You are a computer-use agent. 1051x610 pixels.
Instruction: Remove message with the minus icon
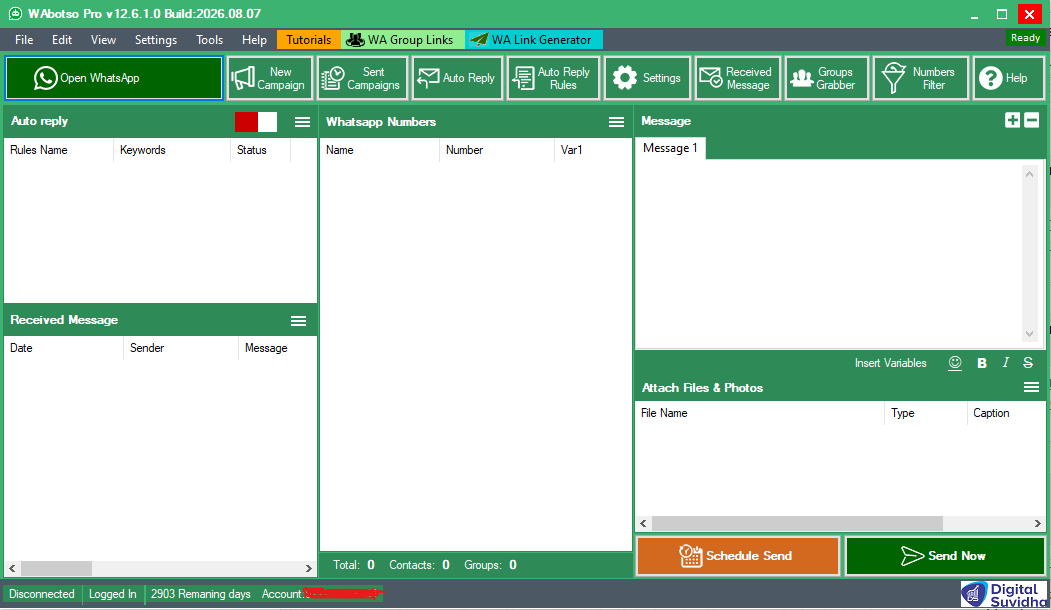(x=1032, y=120)
